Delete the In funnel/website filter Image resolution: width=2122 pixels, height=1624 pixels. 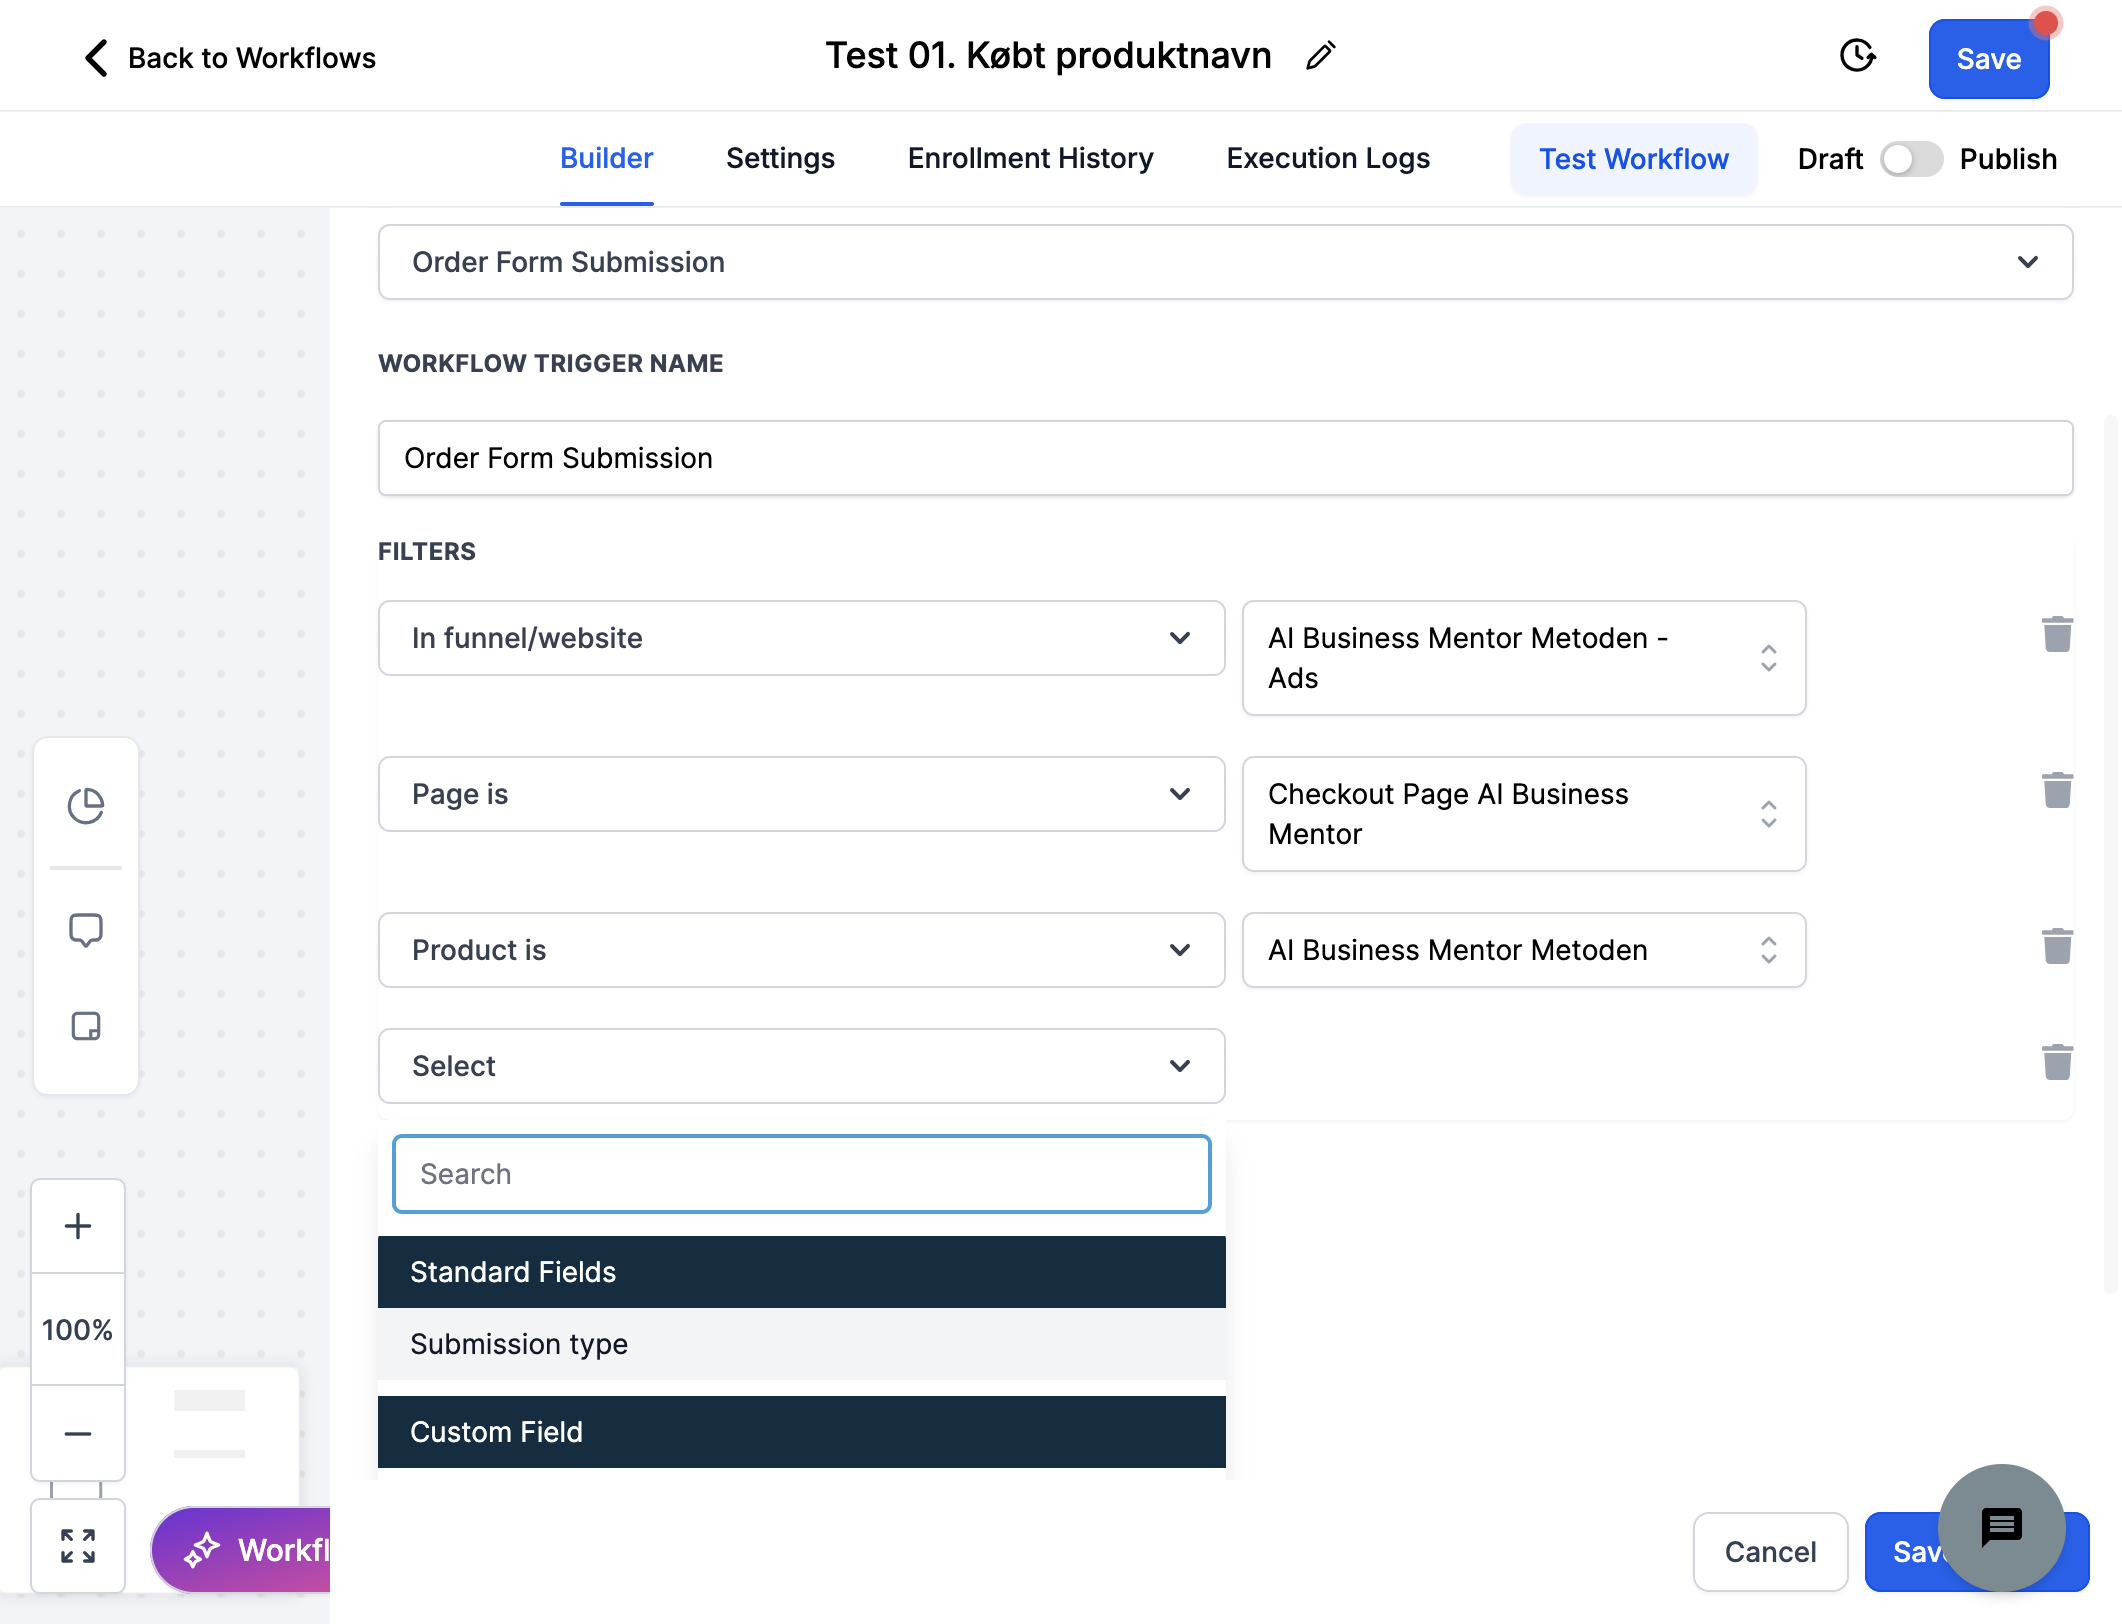2057,634
